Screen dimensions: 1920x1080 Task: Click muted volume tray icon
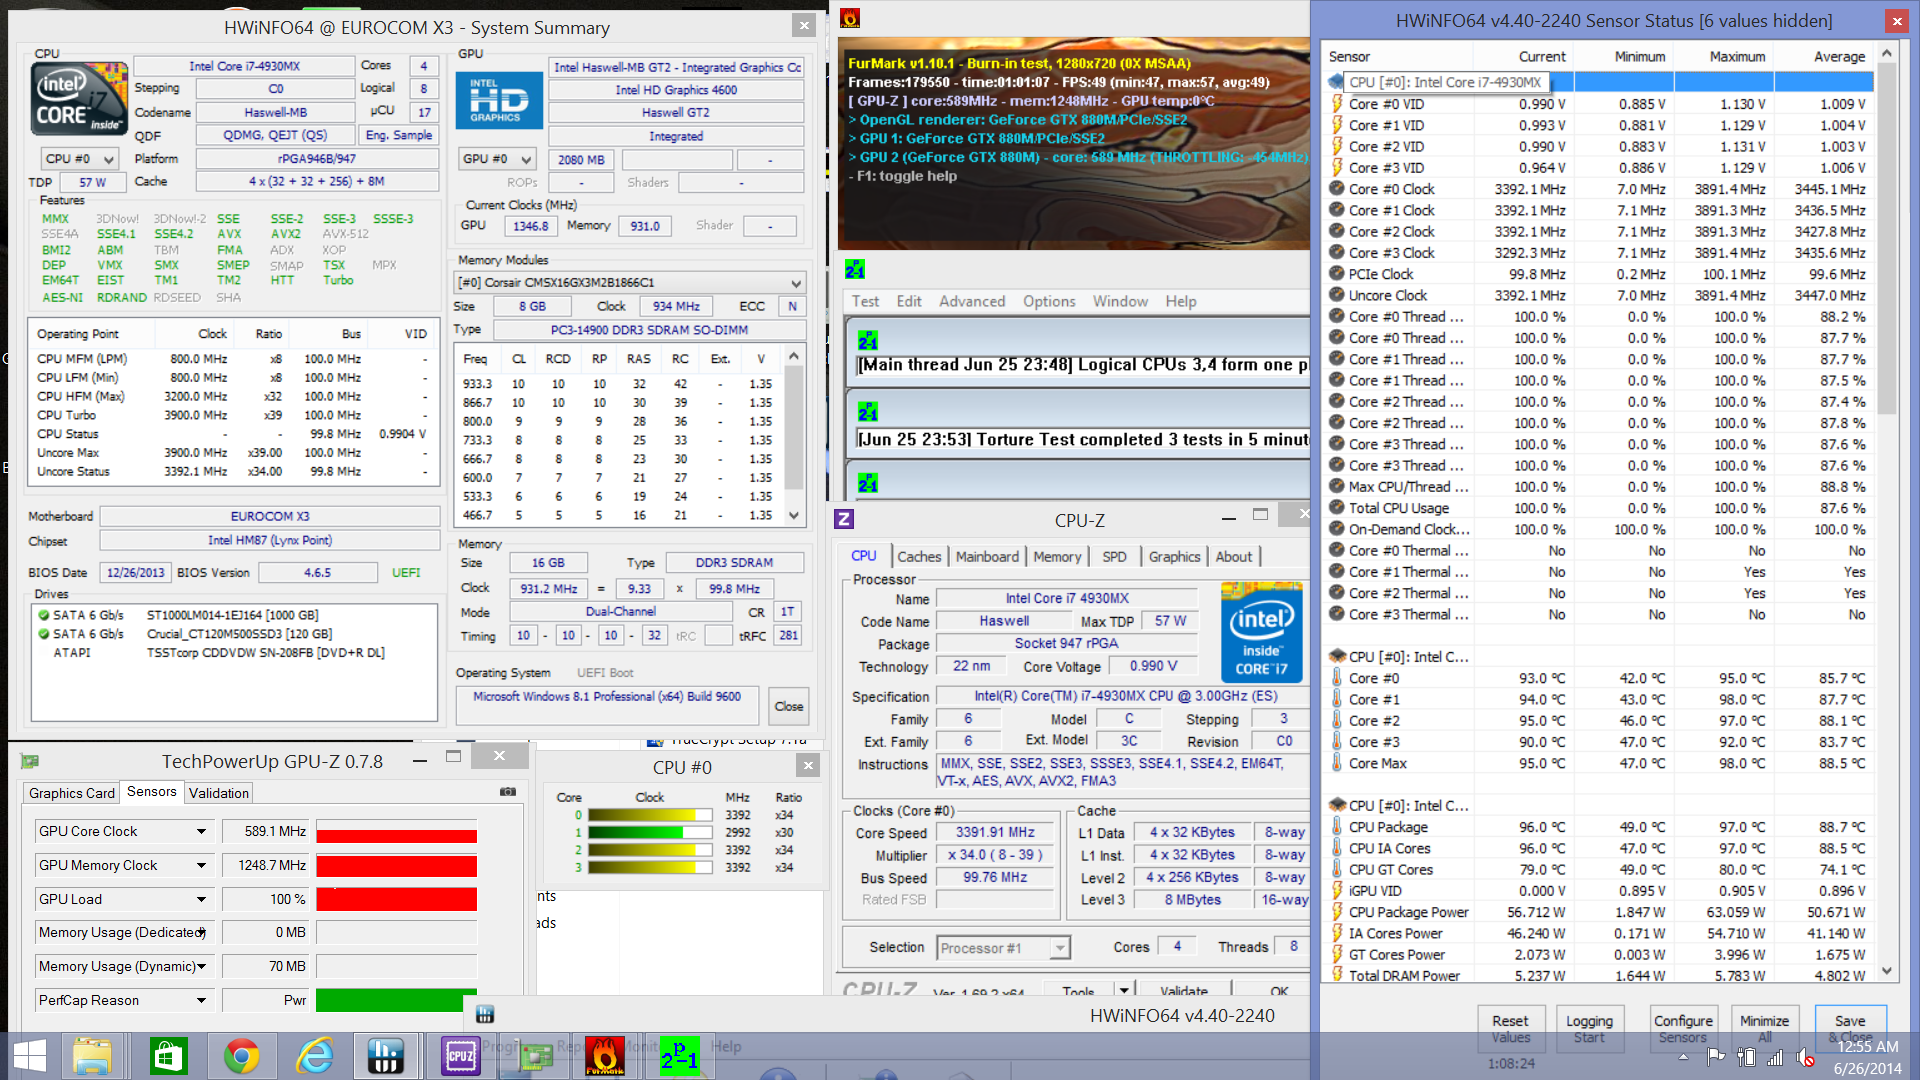coord(1805,1057)
